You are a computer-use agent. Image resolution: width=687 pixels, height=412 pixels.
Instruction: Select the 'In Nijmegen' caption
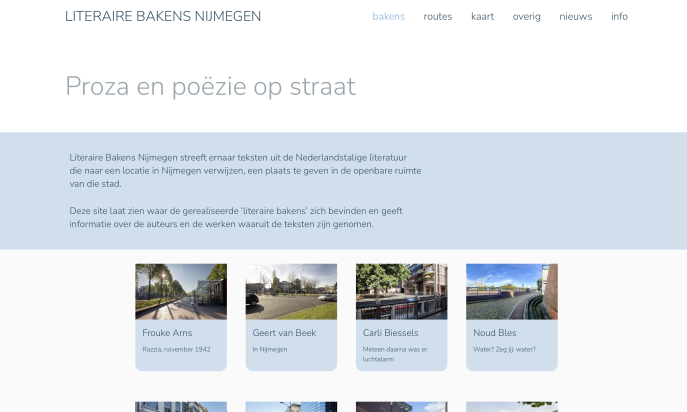click(270, 349)
